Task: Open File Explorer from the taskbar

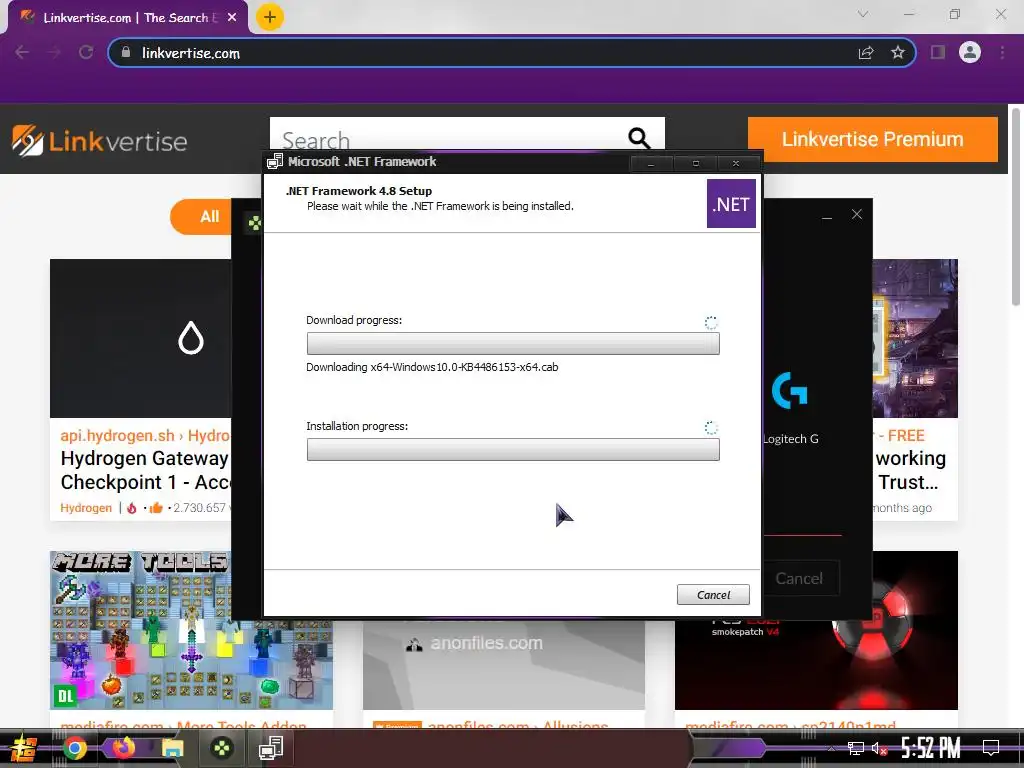Action: click(x=172, y=748)
